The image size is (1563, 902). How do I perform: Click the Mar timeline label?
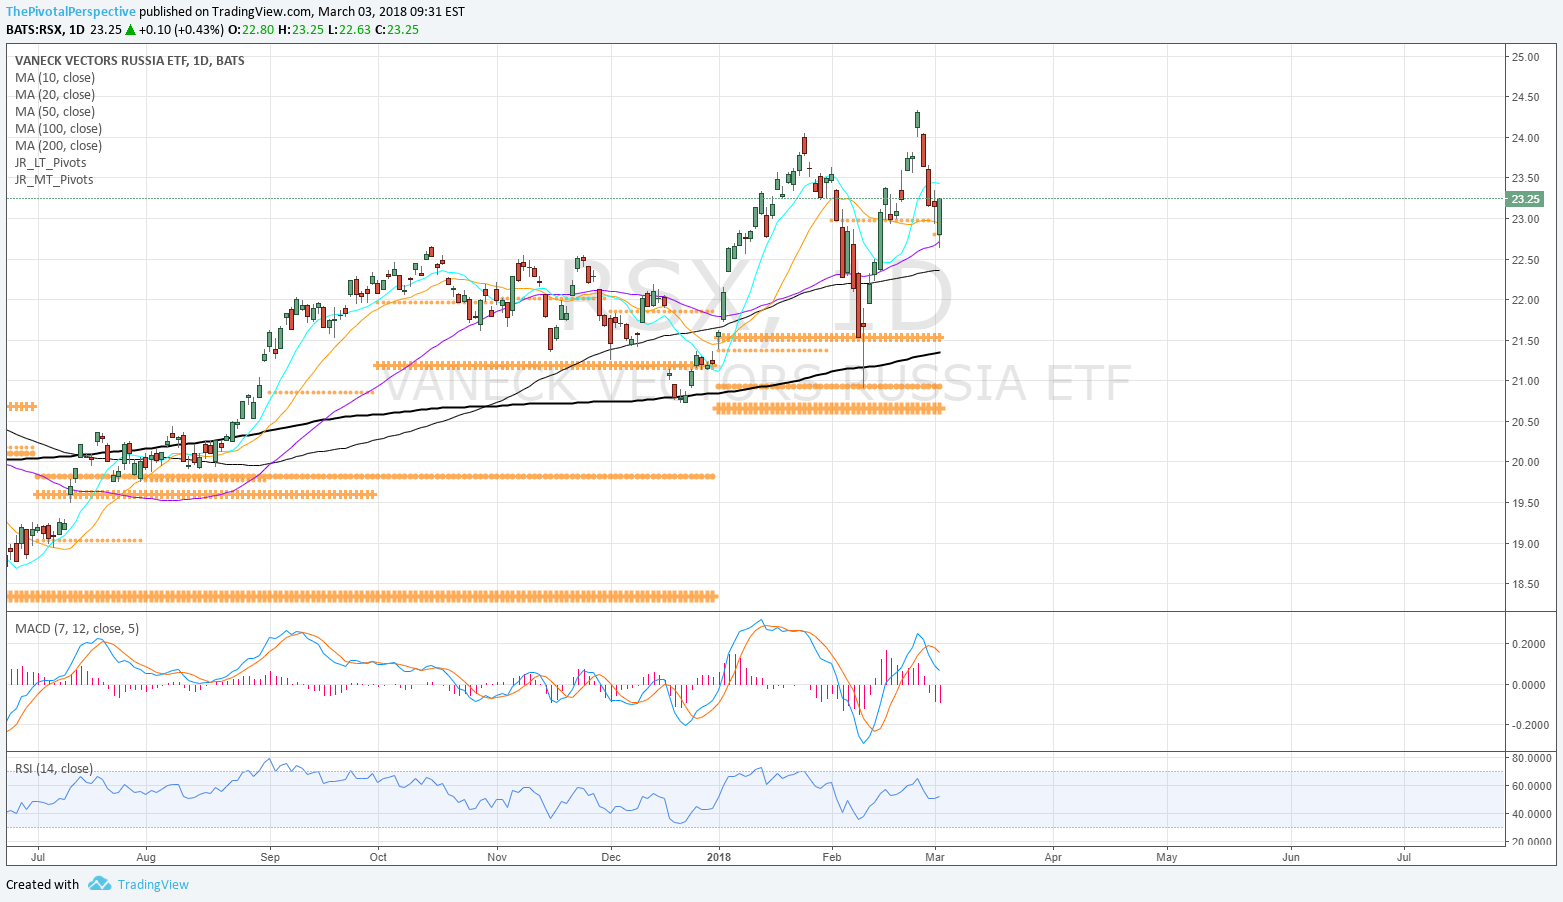click(935, 857)
